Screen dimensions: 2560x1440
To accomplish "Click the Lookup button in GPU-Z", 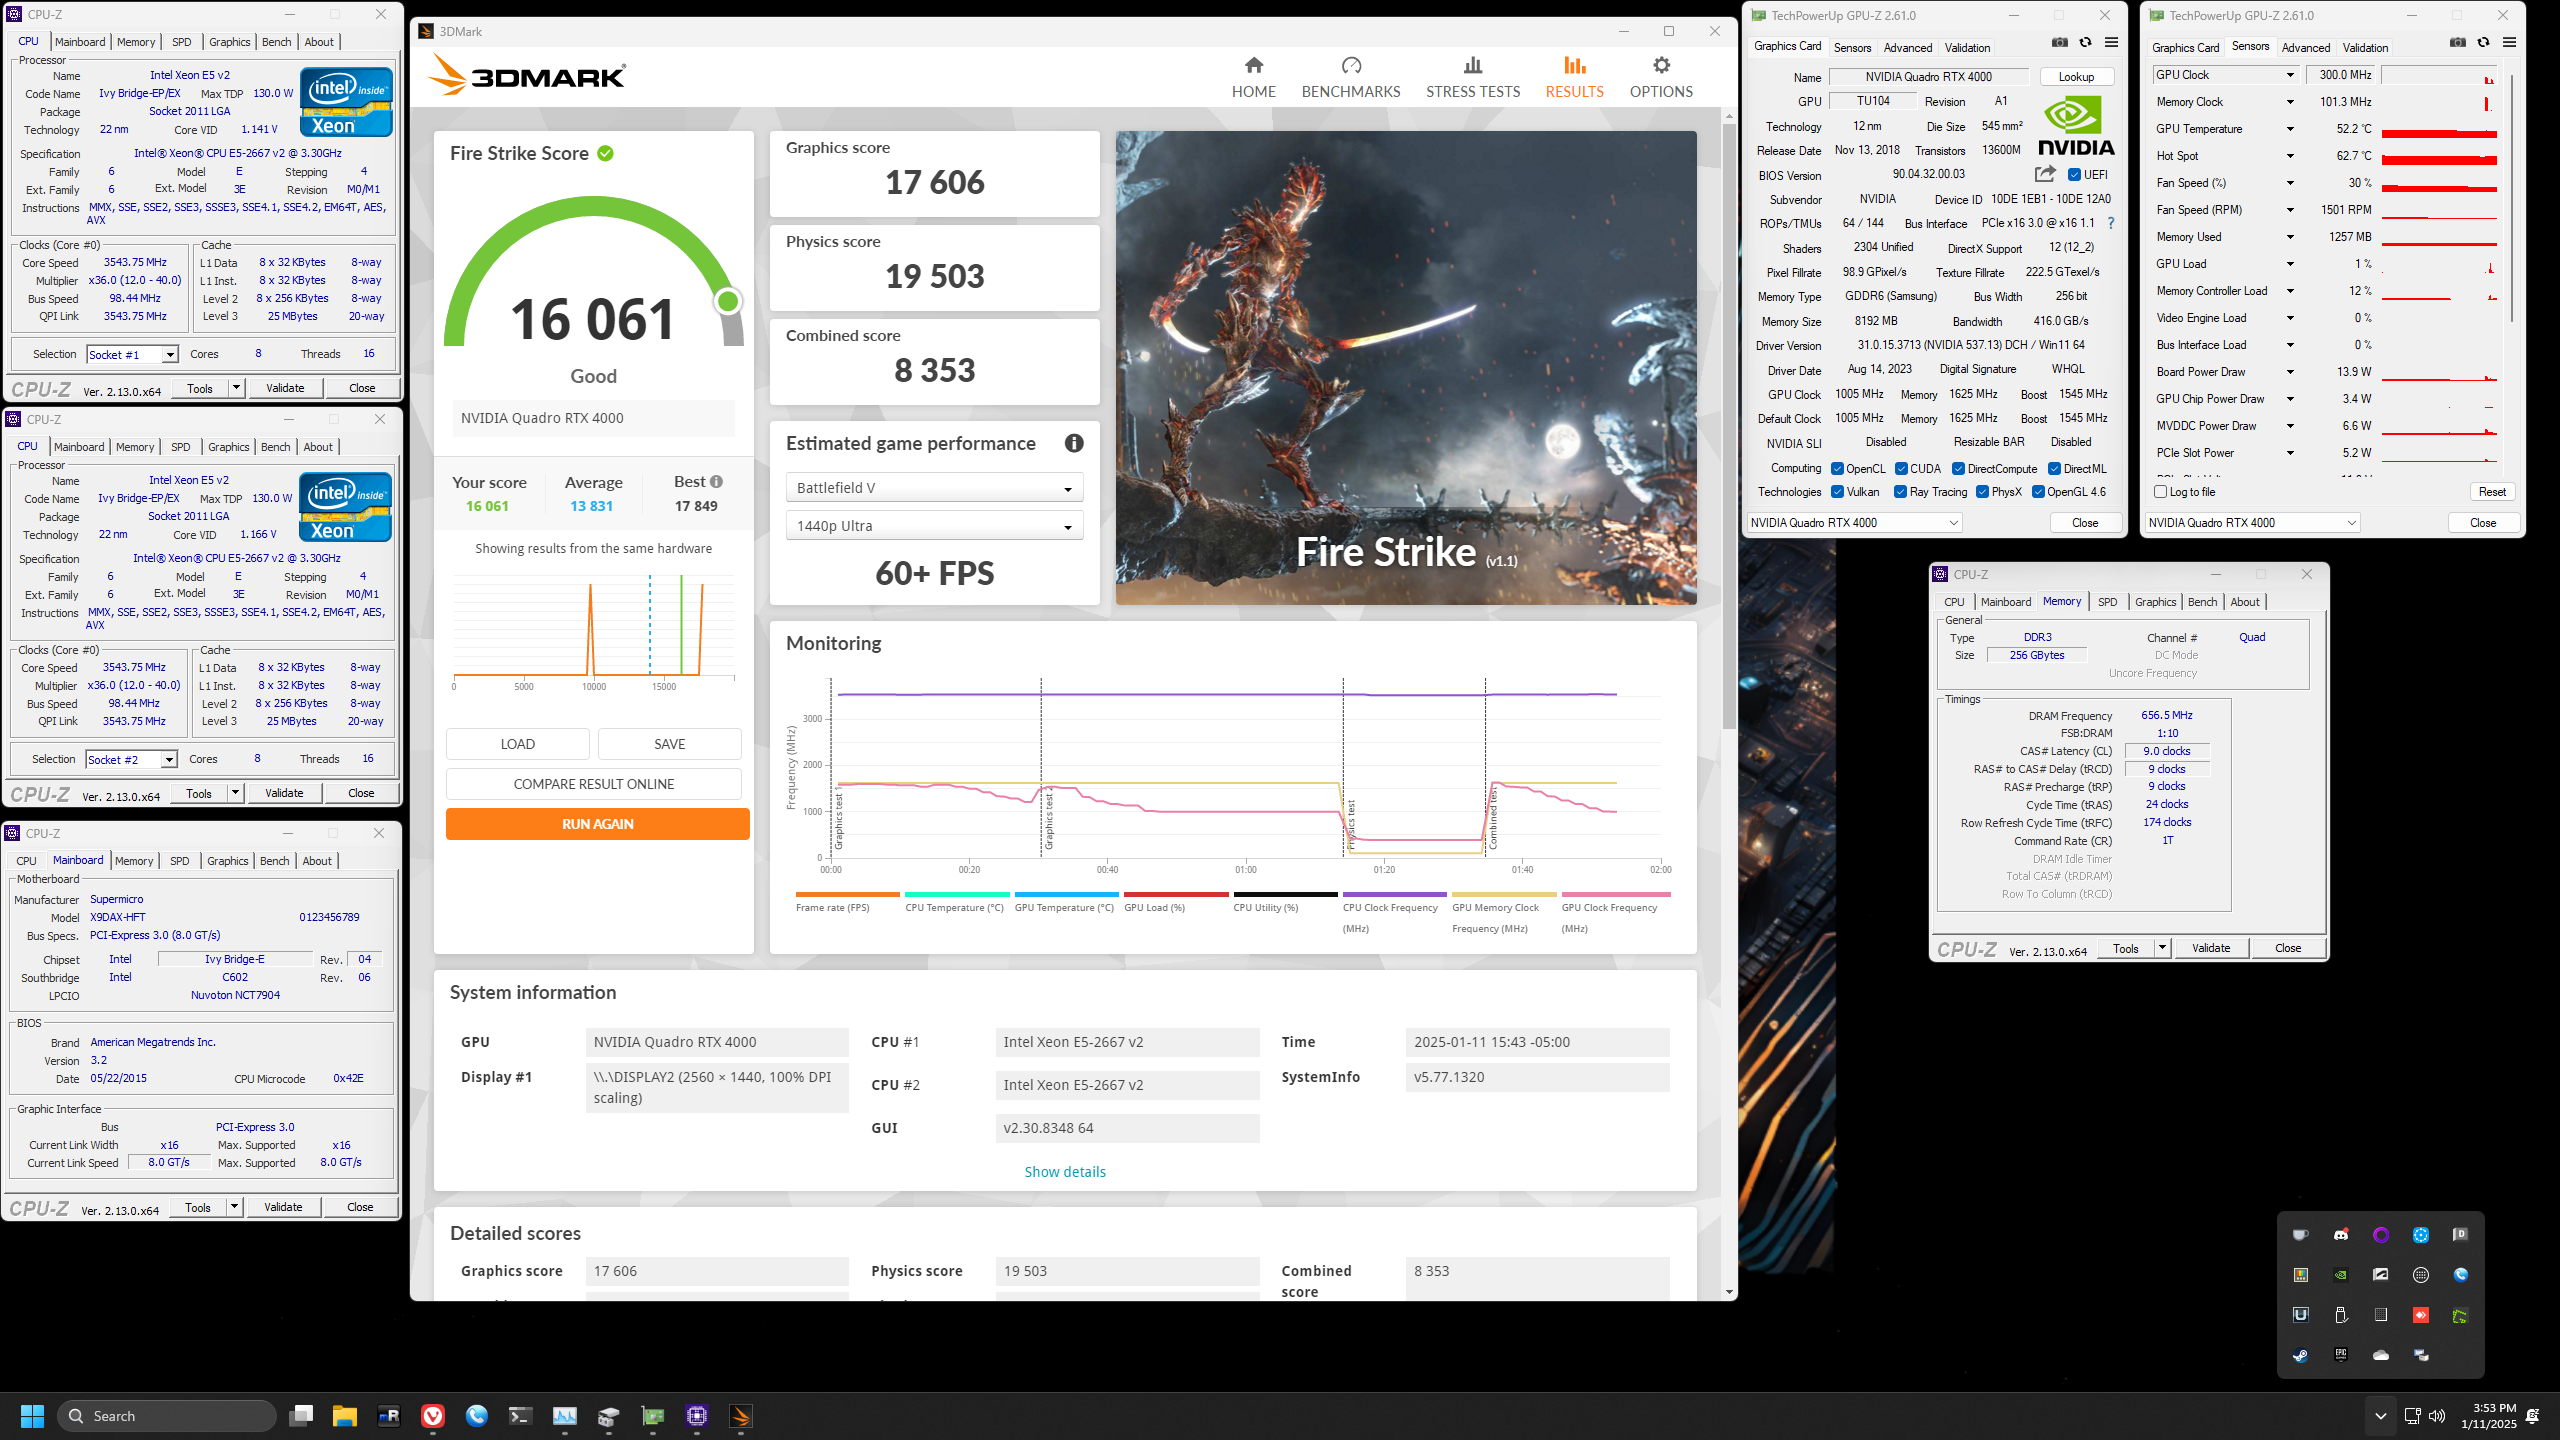I will (x=2076, y=77).
